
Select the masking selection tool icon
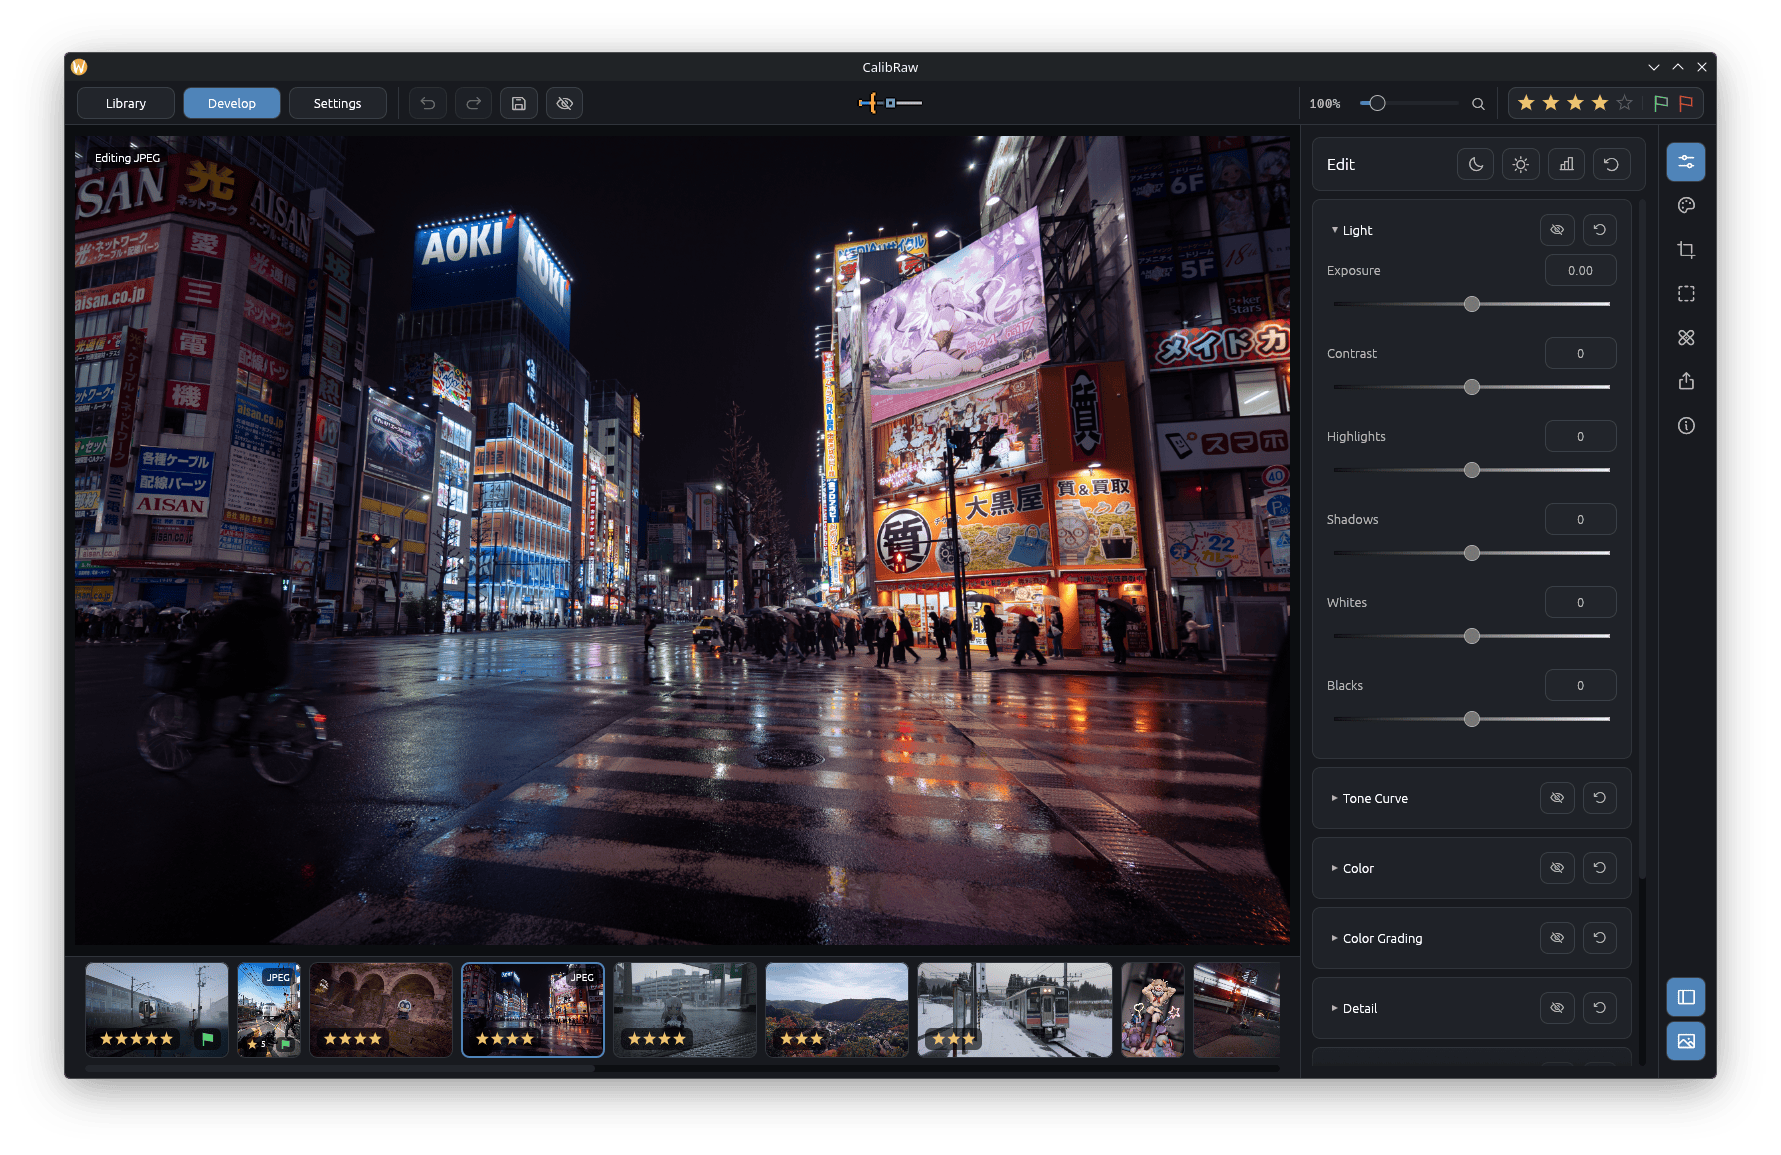coord(1686,294)
